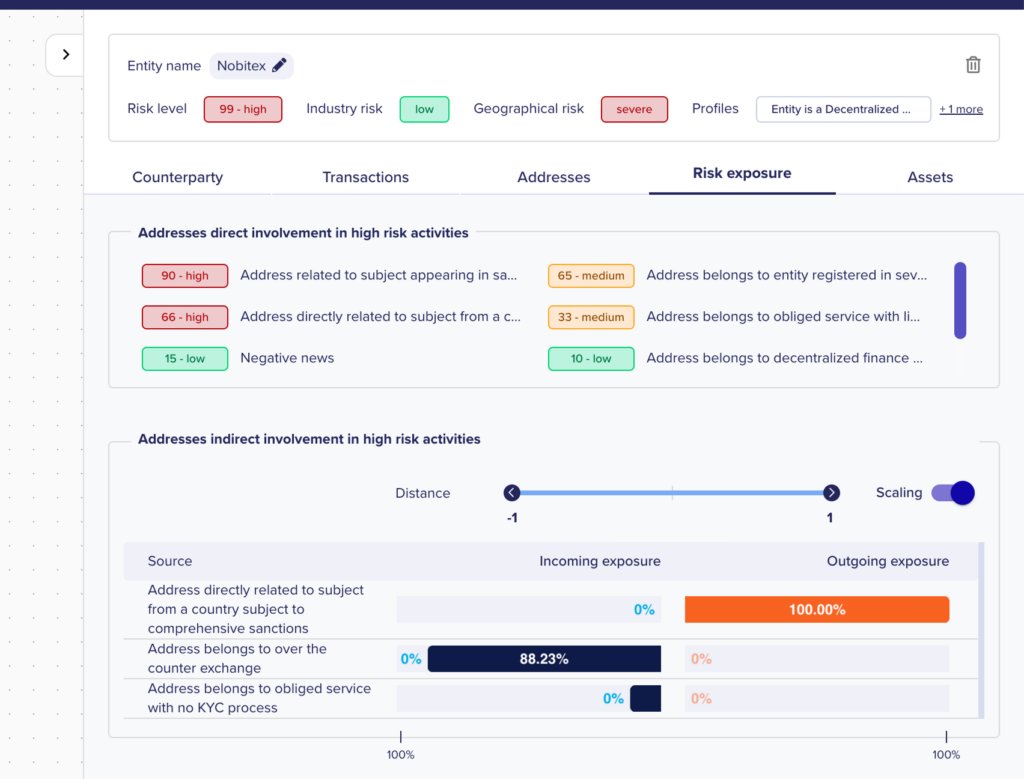The height and width of the screenshot is (779, 1024).
Task: Click the 88.23% incoming exposure bar
Action: 544,659
